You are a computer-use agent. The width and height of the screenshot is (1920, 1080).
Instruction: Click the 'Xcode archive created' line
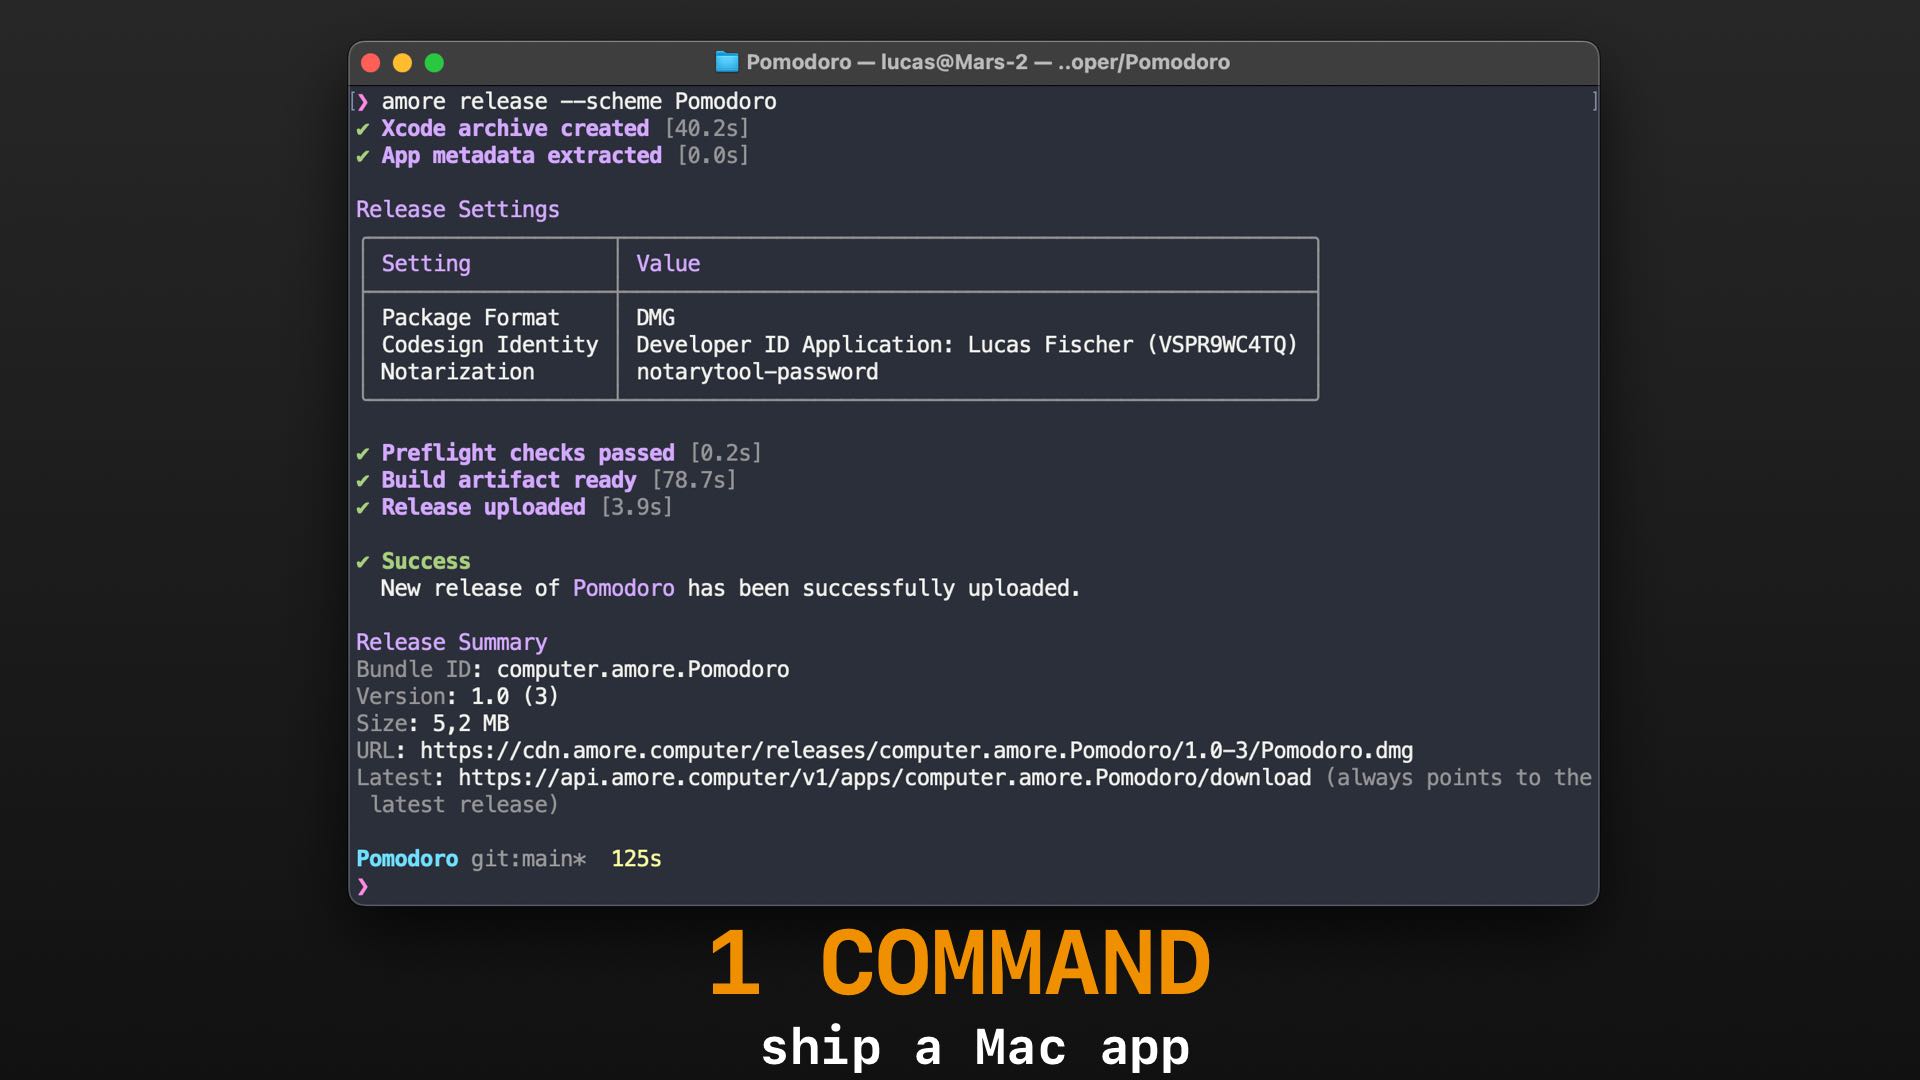[515, 128]
